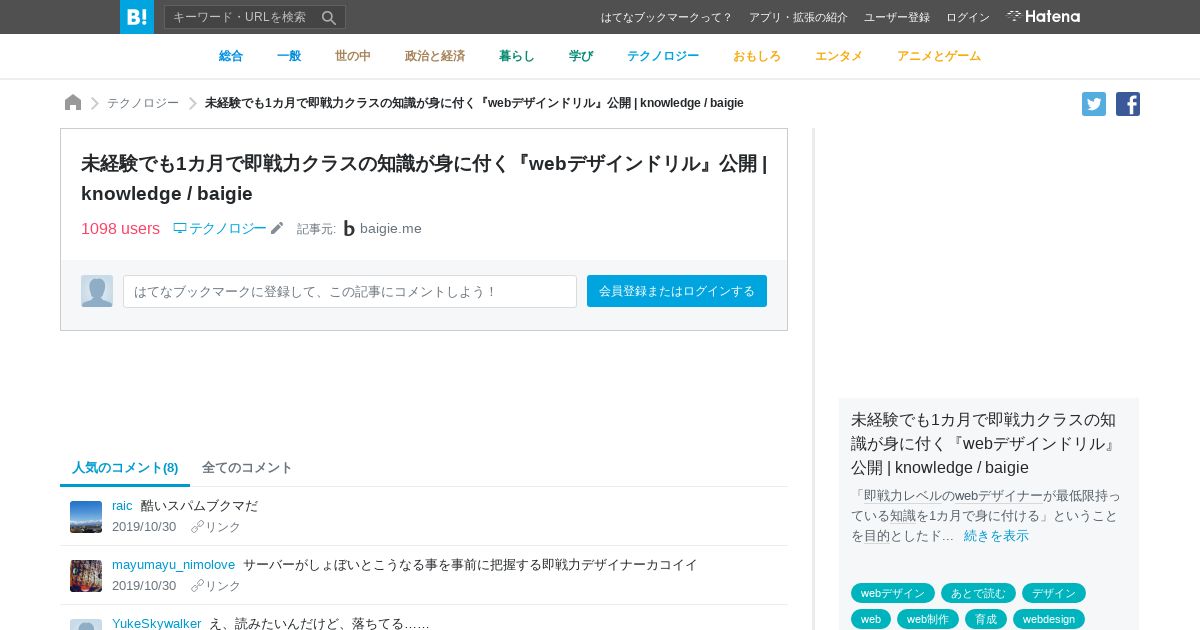Viewport: 1200px width, 630px height.
Task: Open user YukeSkywalker's profile link
Action: pos(157,623)
